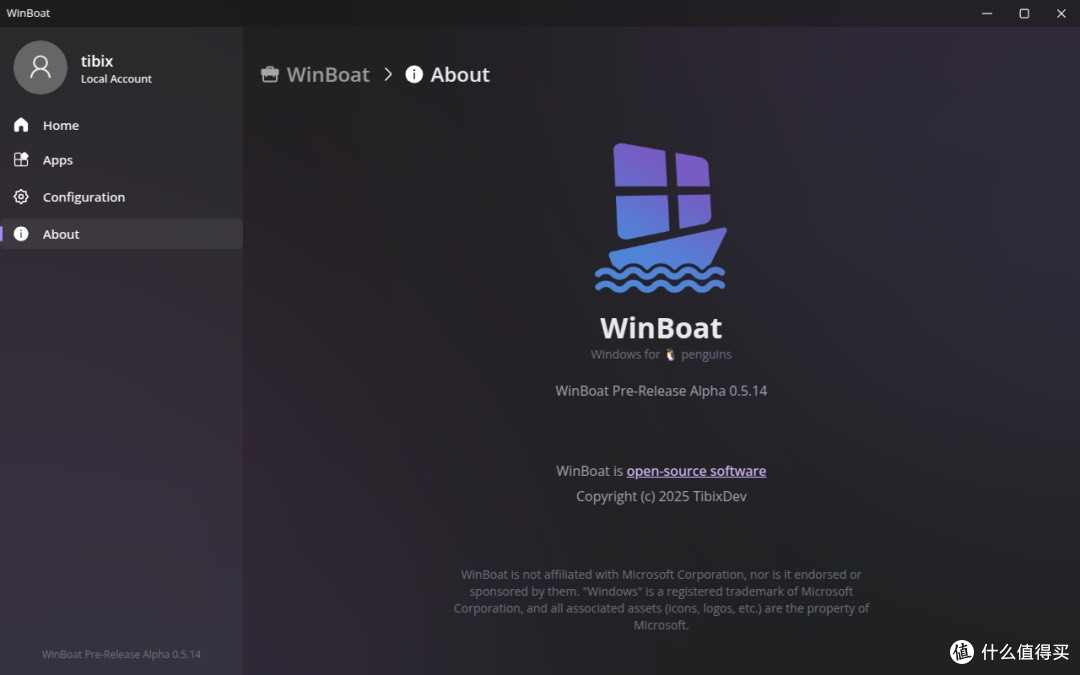Click 'Copyright (c) 2025 TibixDev' text
This screenshot has width=1080, height=675.
tap(661, 497)
